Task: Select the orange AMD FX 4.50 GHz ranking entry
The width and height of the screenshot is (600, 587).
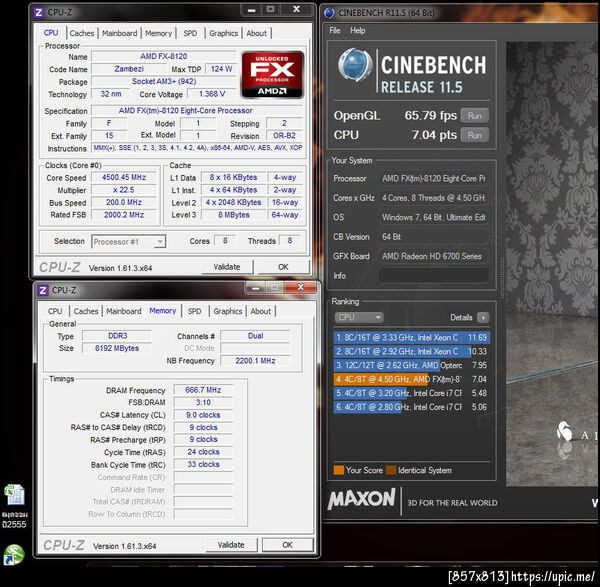Action: [x=411, y=379]
